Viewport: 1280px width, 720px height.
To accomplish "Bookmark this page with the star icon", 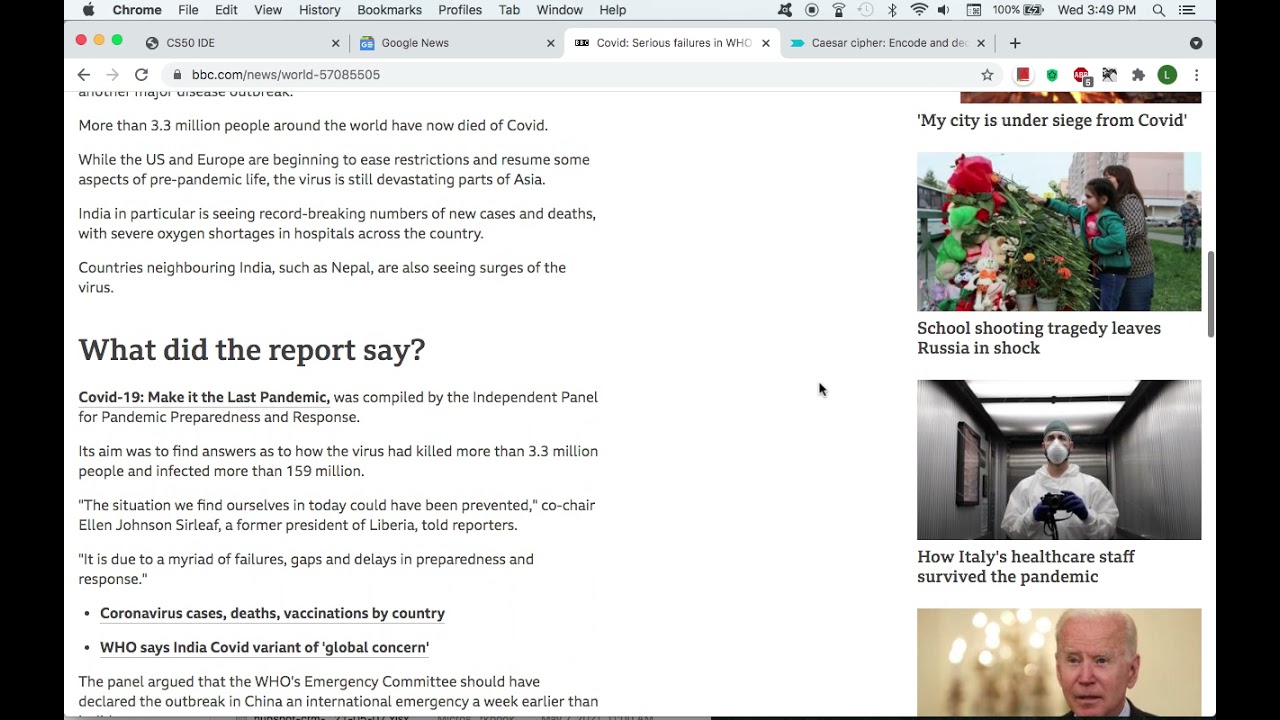I will 987,75.
